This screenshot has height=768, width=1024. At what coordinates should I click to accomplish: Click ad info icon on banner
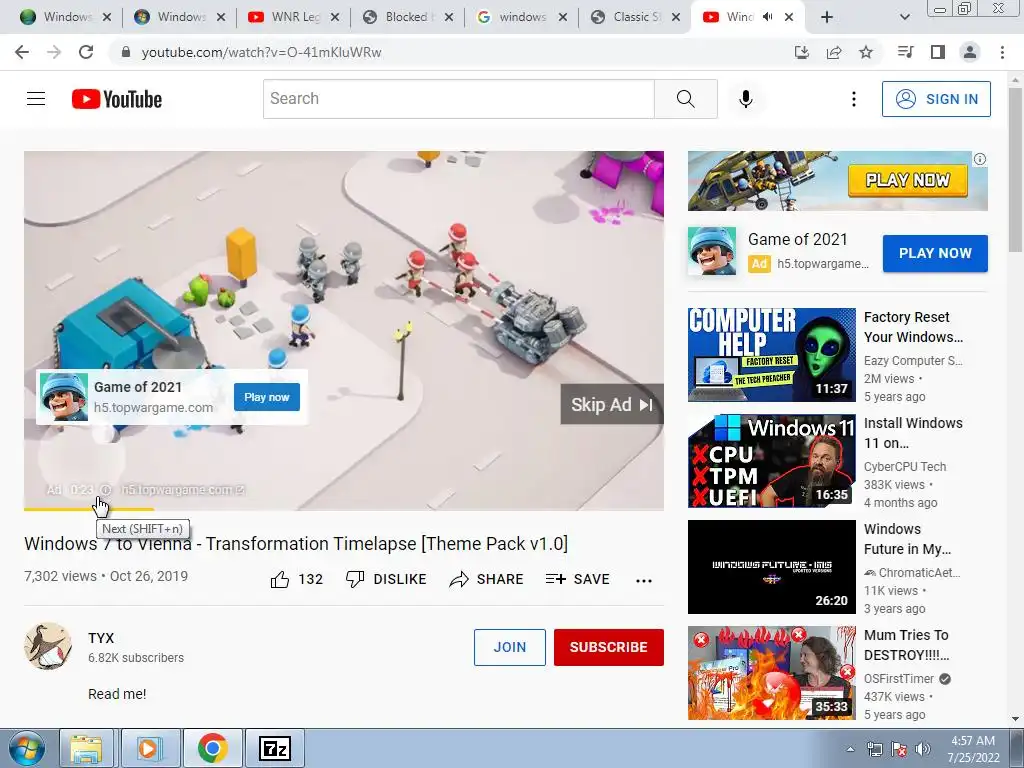coord(980,159)
